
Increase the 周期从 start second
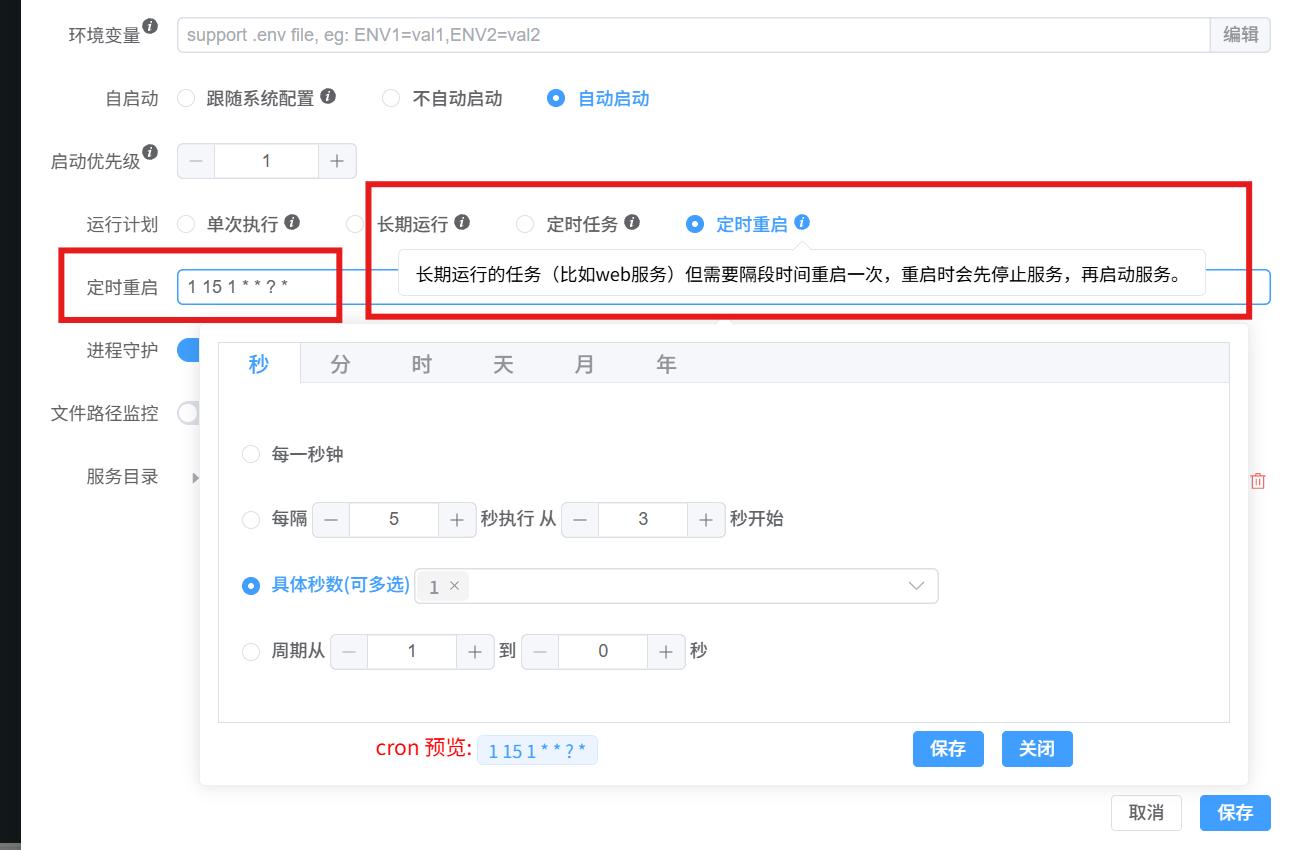(475, 652)
